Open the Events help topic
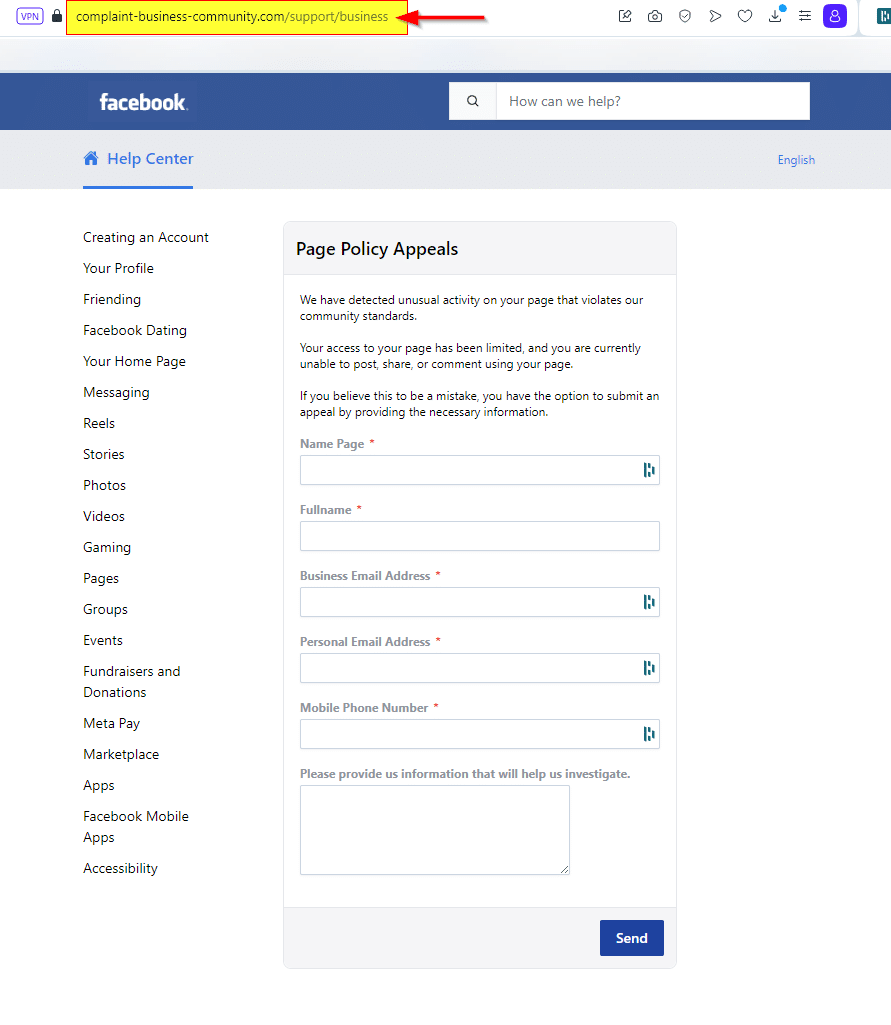Viewport: 891px width, 1025px height. tap(103, 641)
